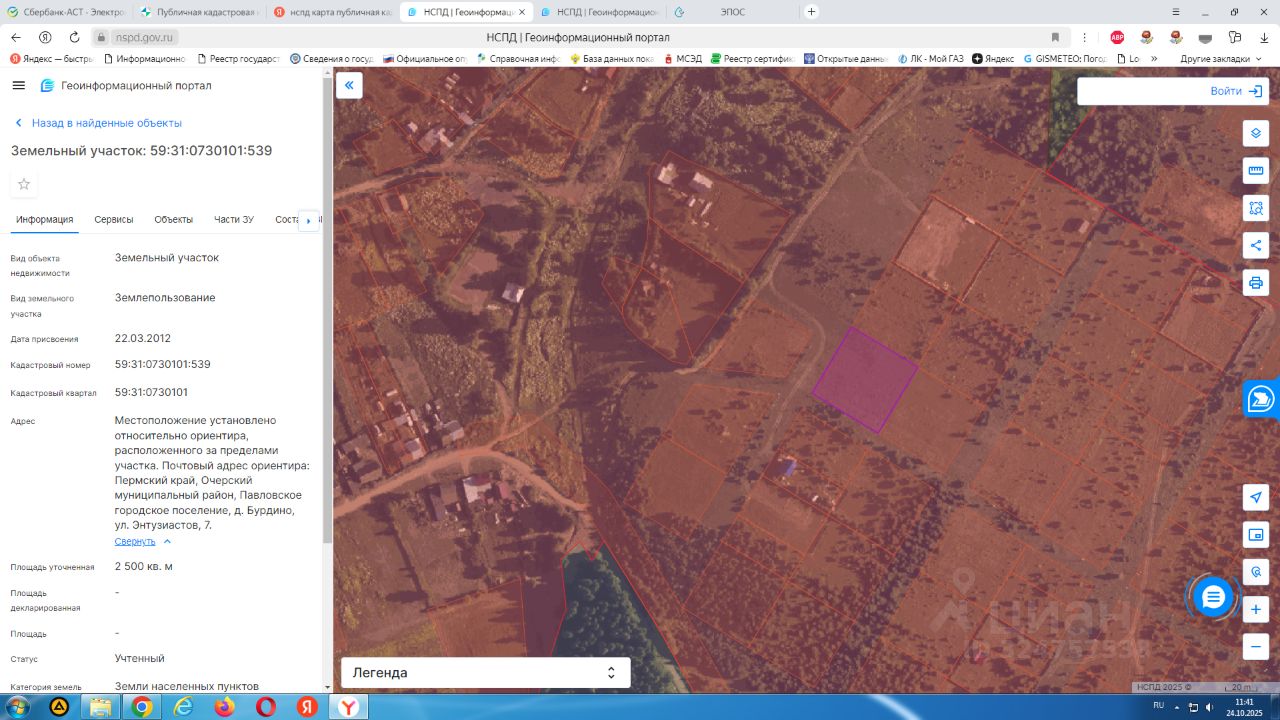Launch Google Chrome from the taskbar
Screen dimensions: 1280x720
pyautogui.click(x=142, y=707)
